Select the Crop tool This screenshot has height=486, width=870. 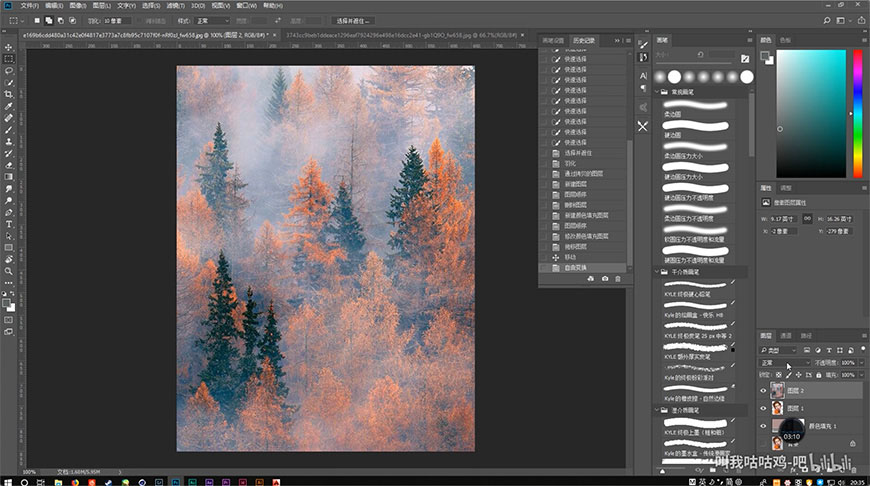8,94
